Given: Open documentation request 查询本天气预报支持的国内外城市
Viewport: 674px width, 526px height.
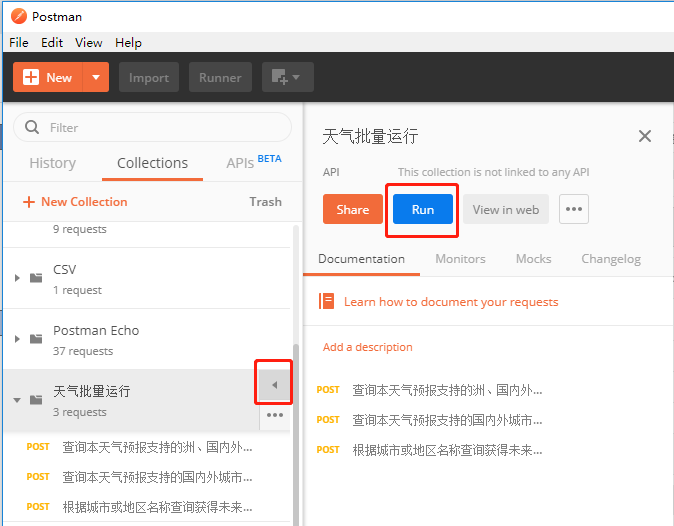Looking at the screenshot, I should click(x=430, y=420).
